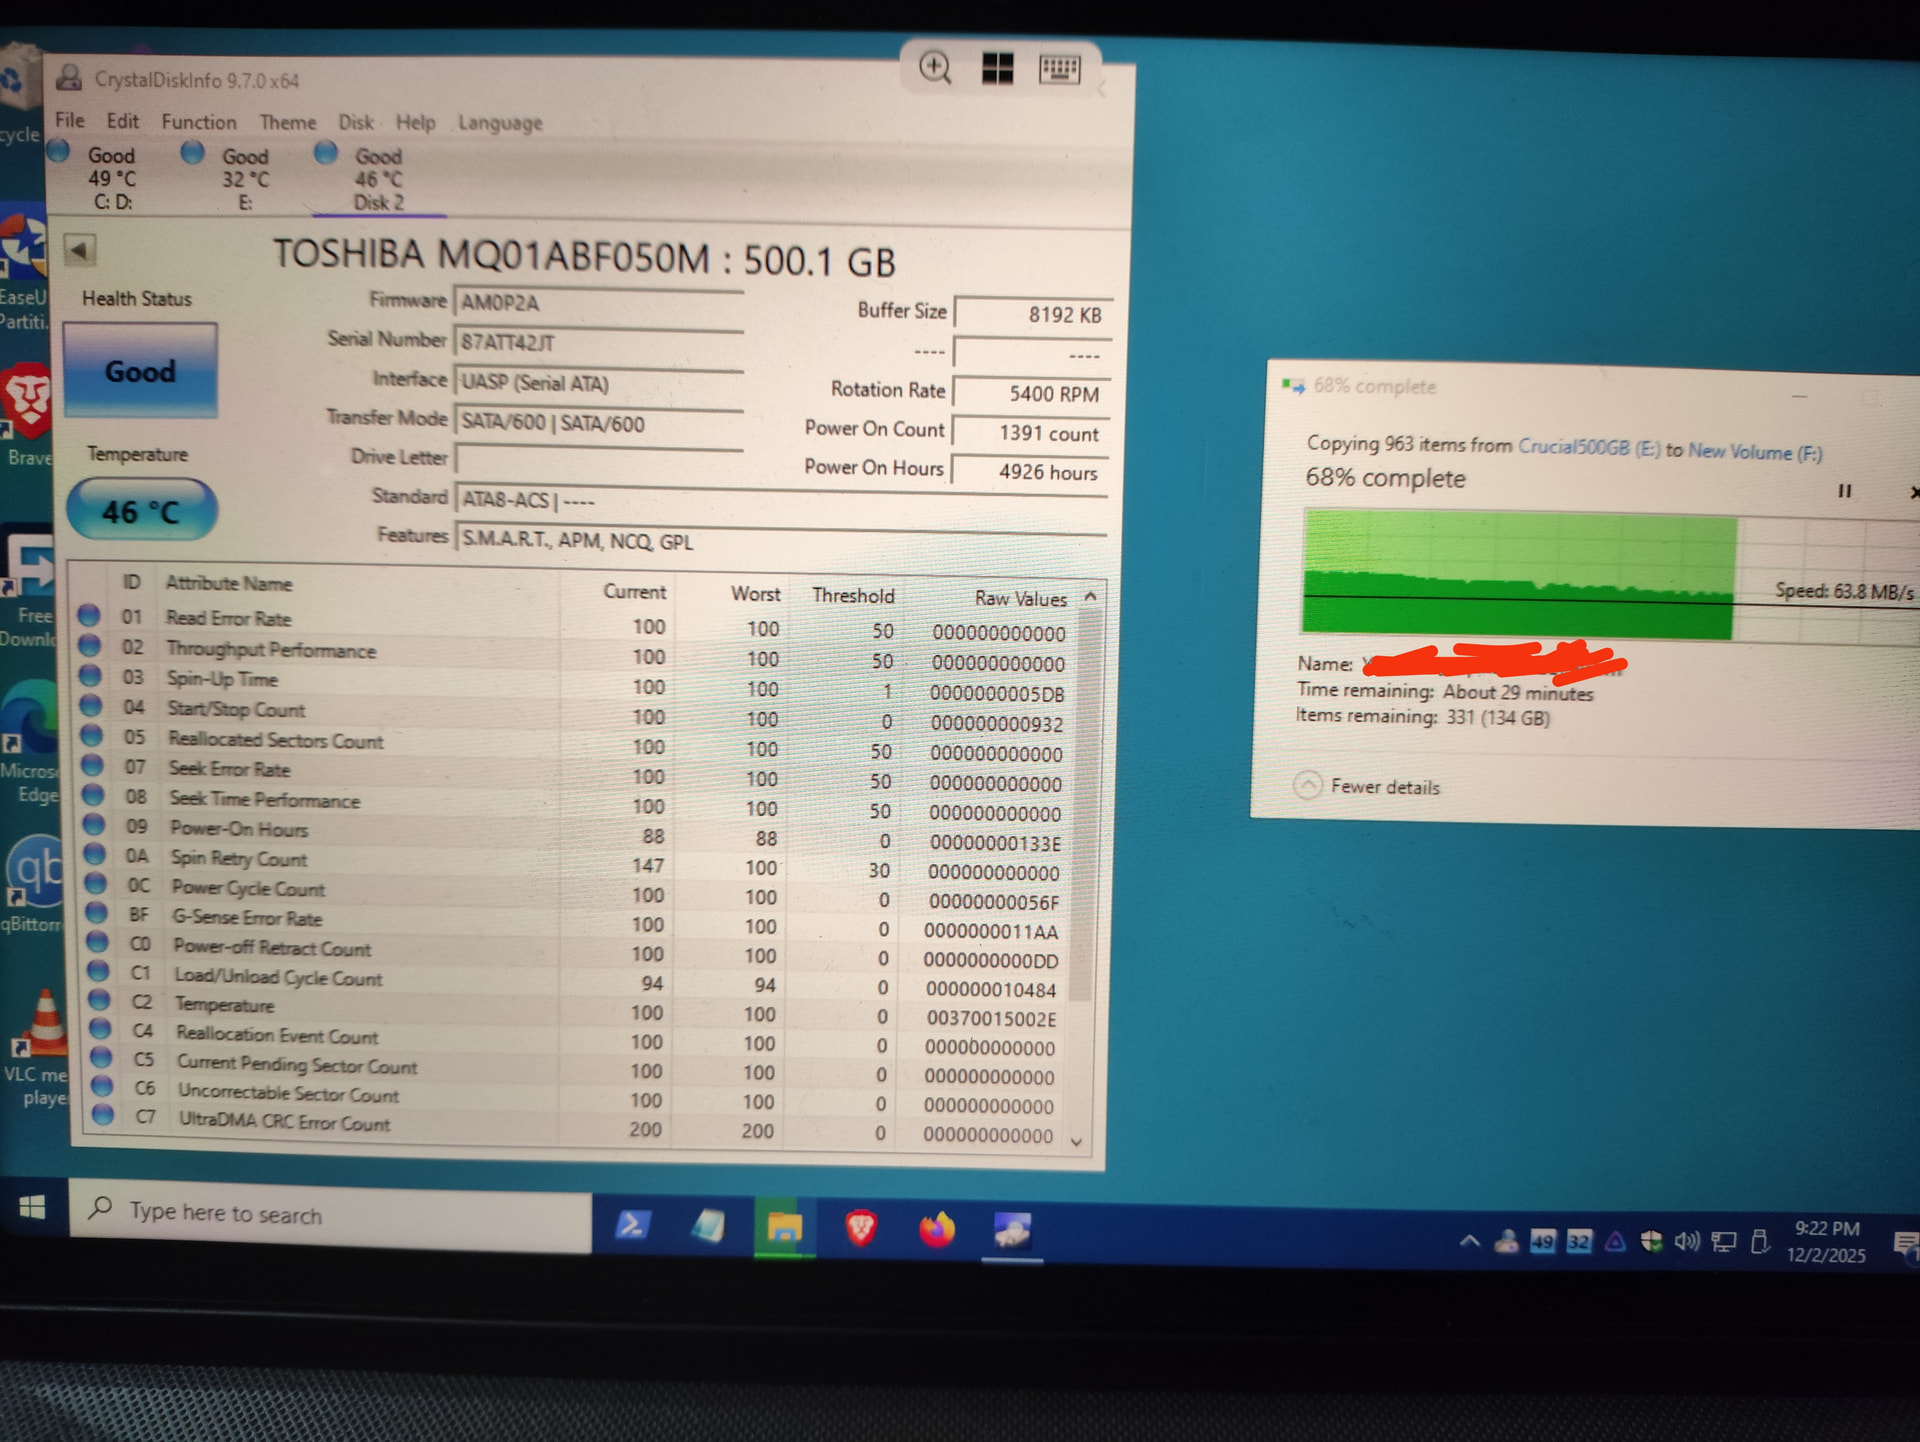
Task: Select the C: D: disk tab
Action: point(110,178)
